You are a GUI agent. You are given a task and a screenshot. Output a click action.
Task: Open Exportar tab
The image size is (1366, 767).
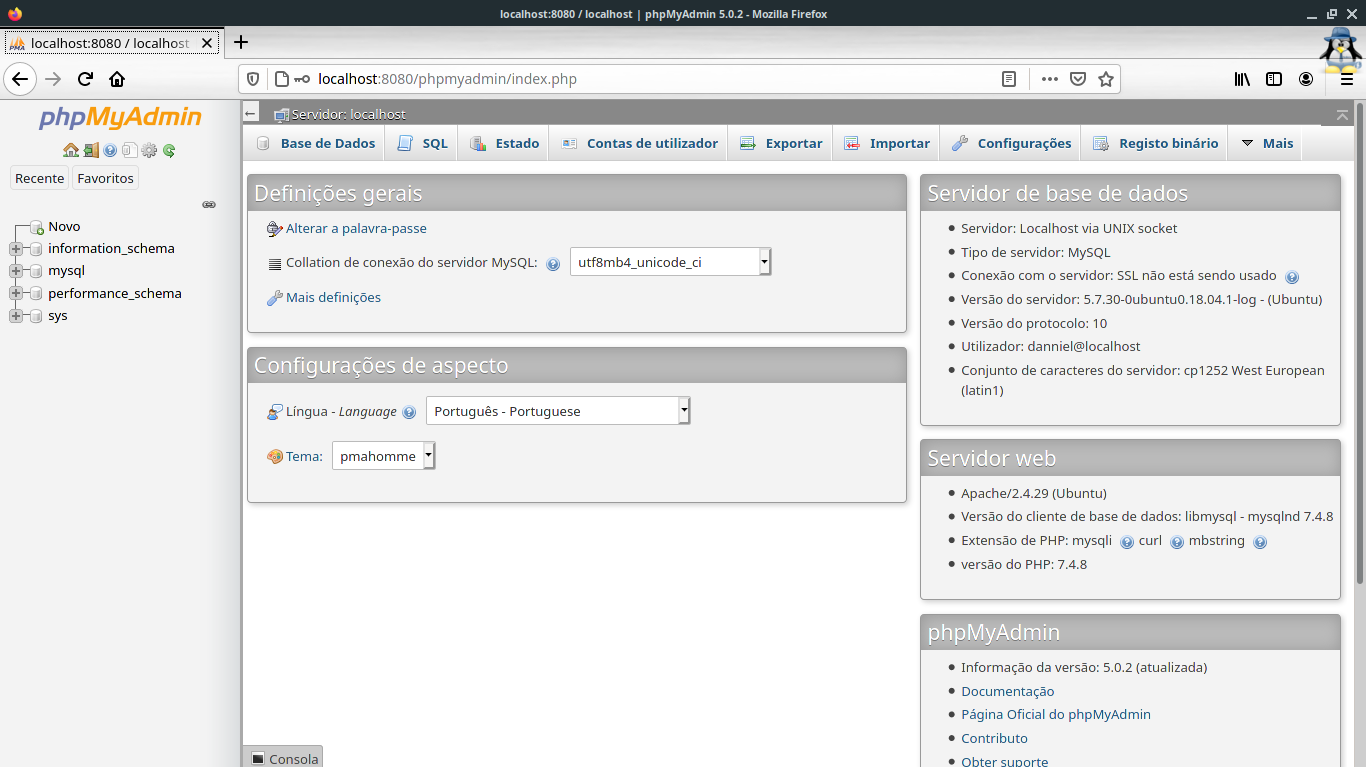click(x=780, y=143)
